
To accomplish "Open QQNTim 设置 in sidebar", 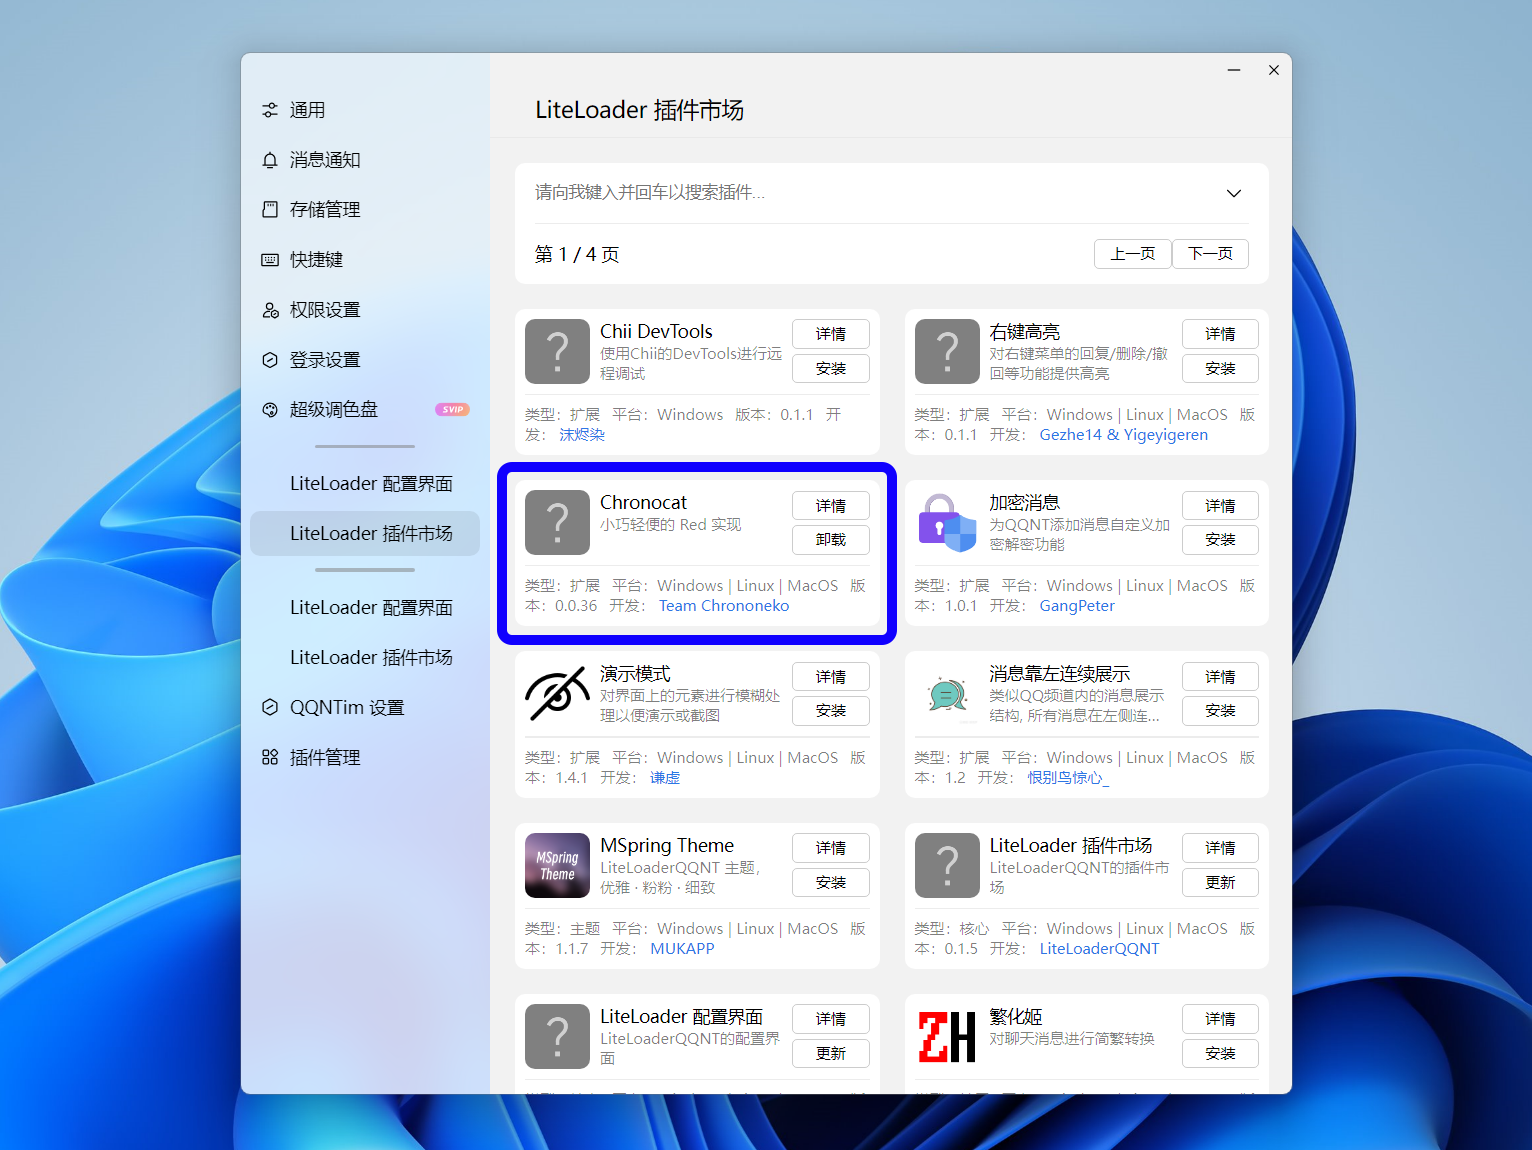I will 365,708.
